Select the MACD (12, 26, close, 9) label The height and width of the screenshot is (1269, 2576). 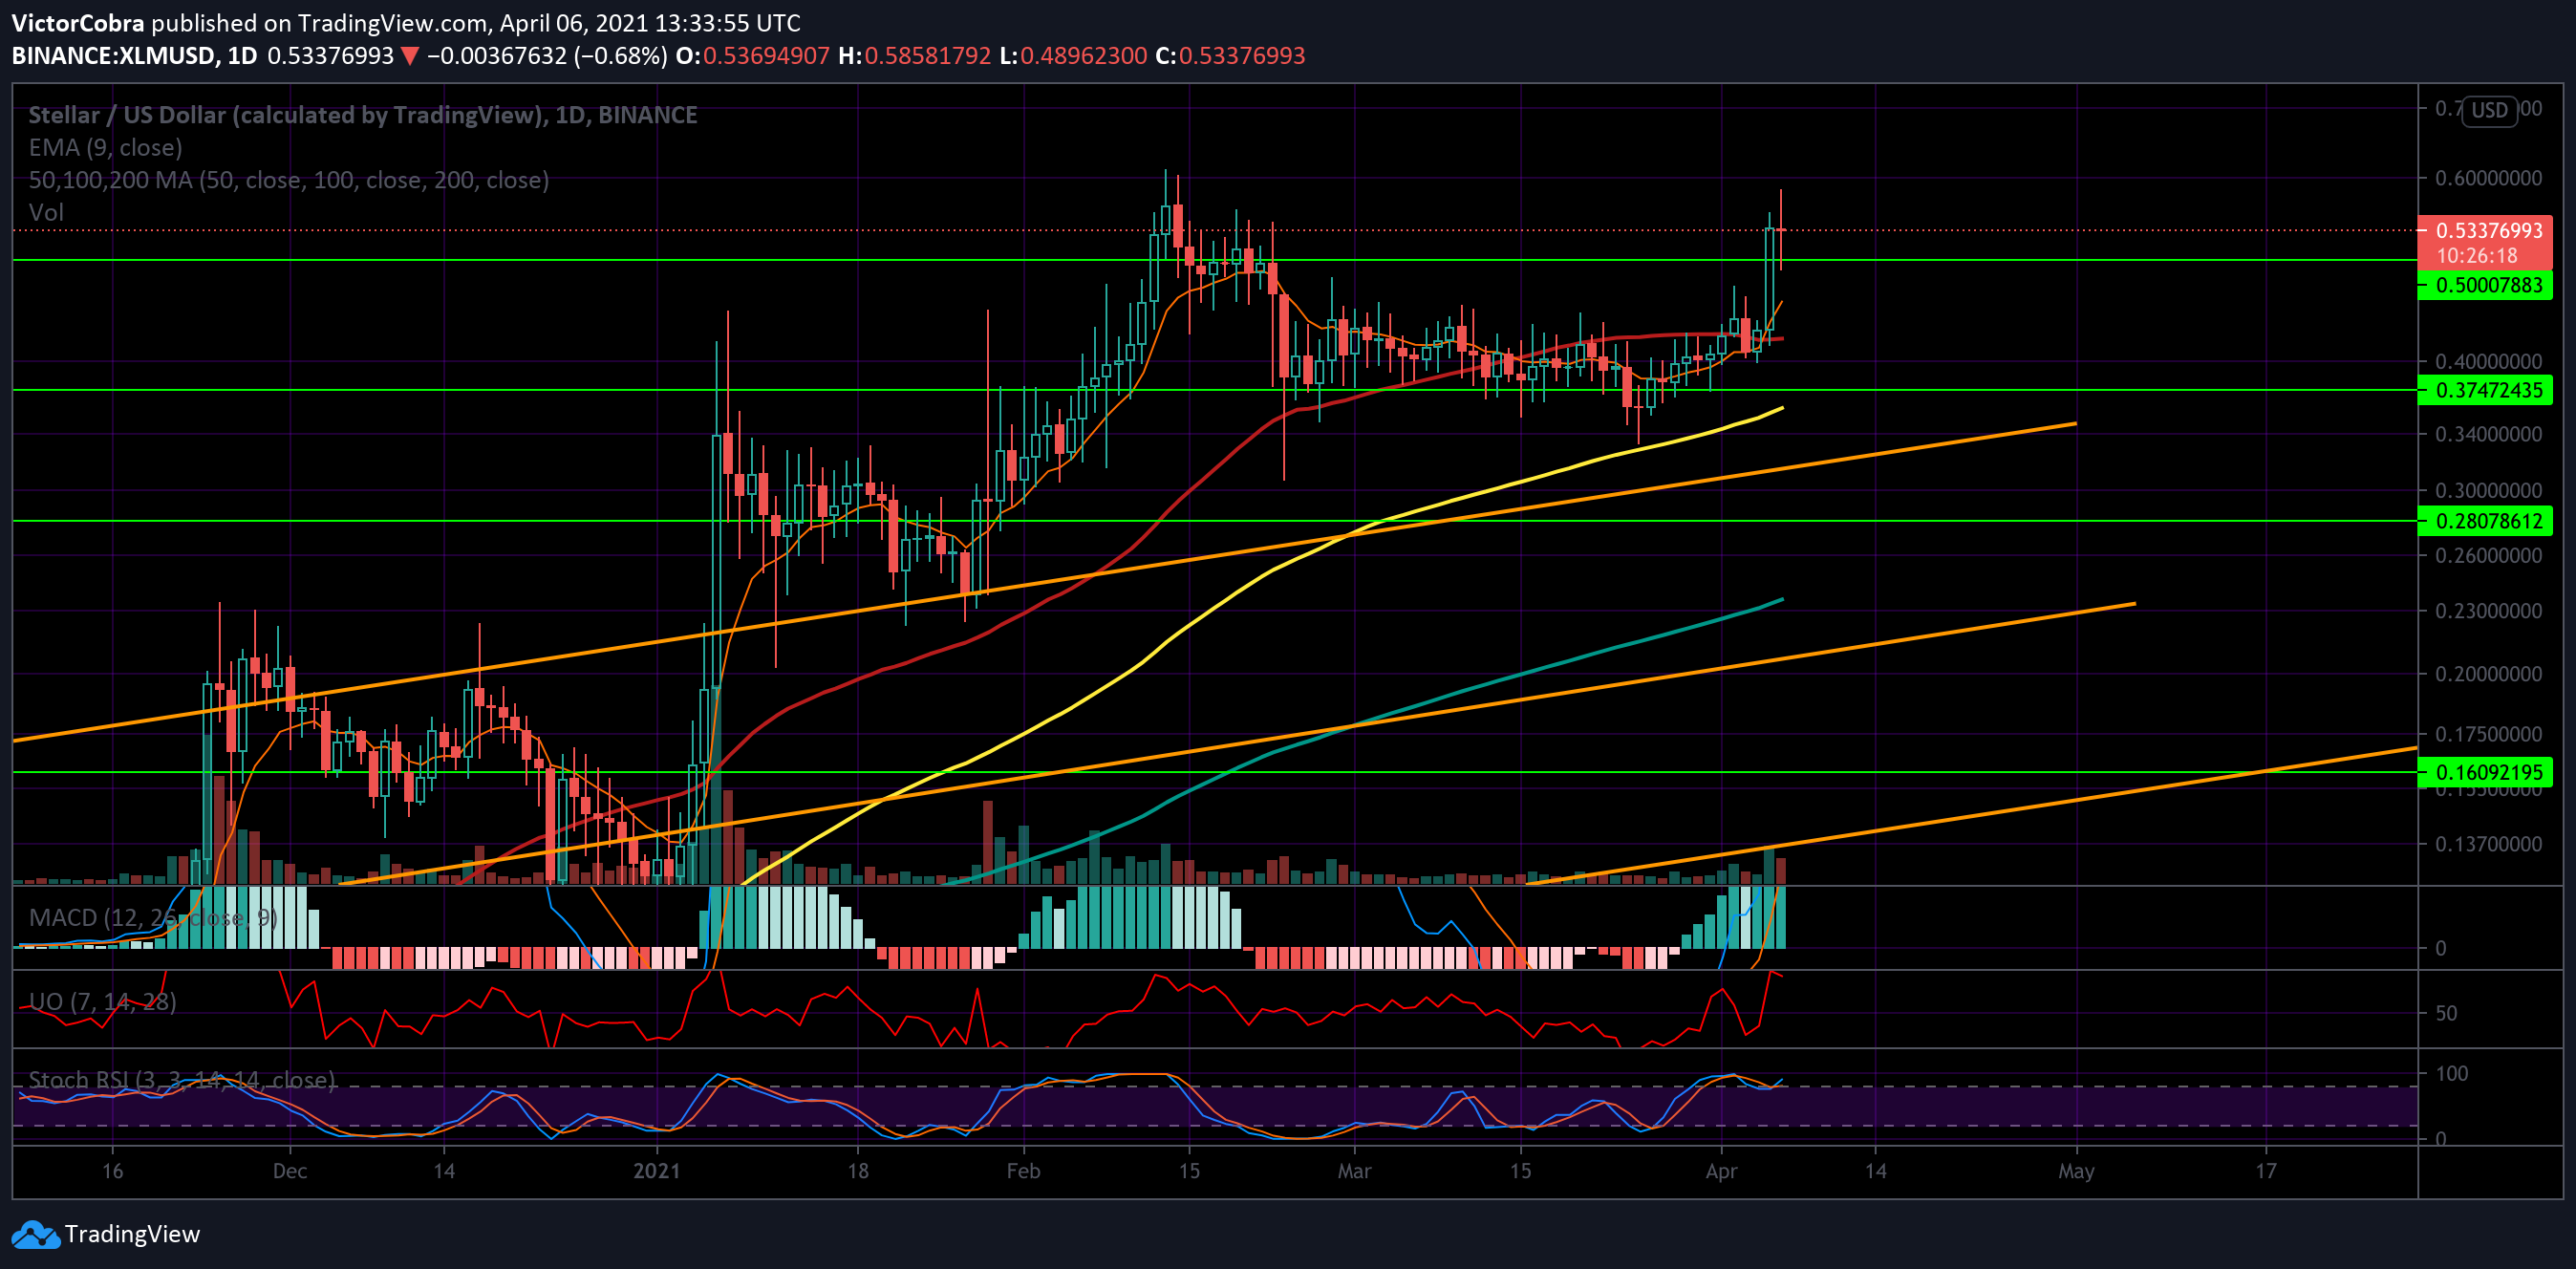click(152, 918)
